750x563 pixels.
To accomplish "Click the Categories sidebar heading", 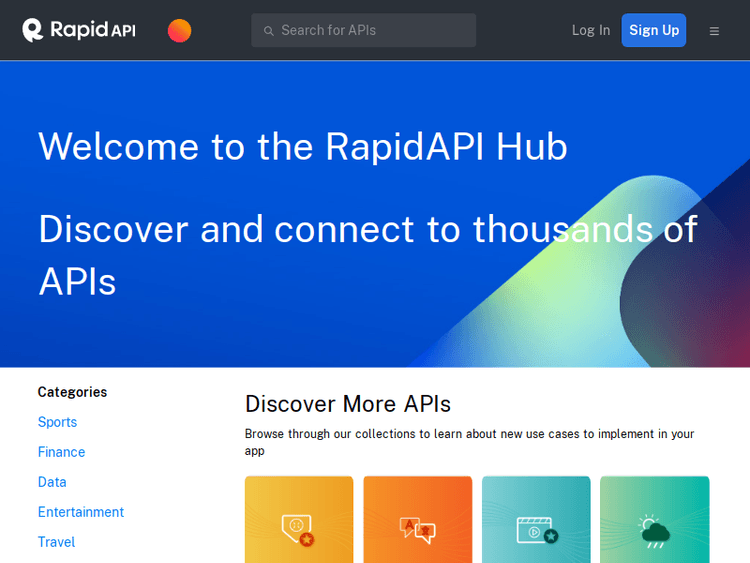I will click(72, 392).
